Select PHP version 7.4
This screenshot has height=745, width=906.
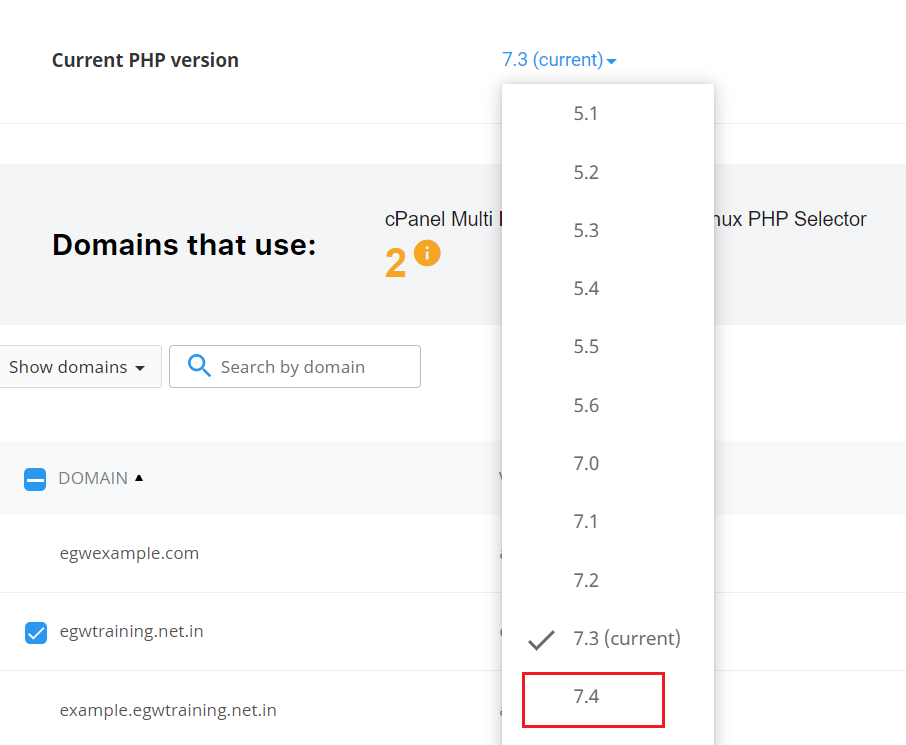[587, 697]
